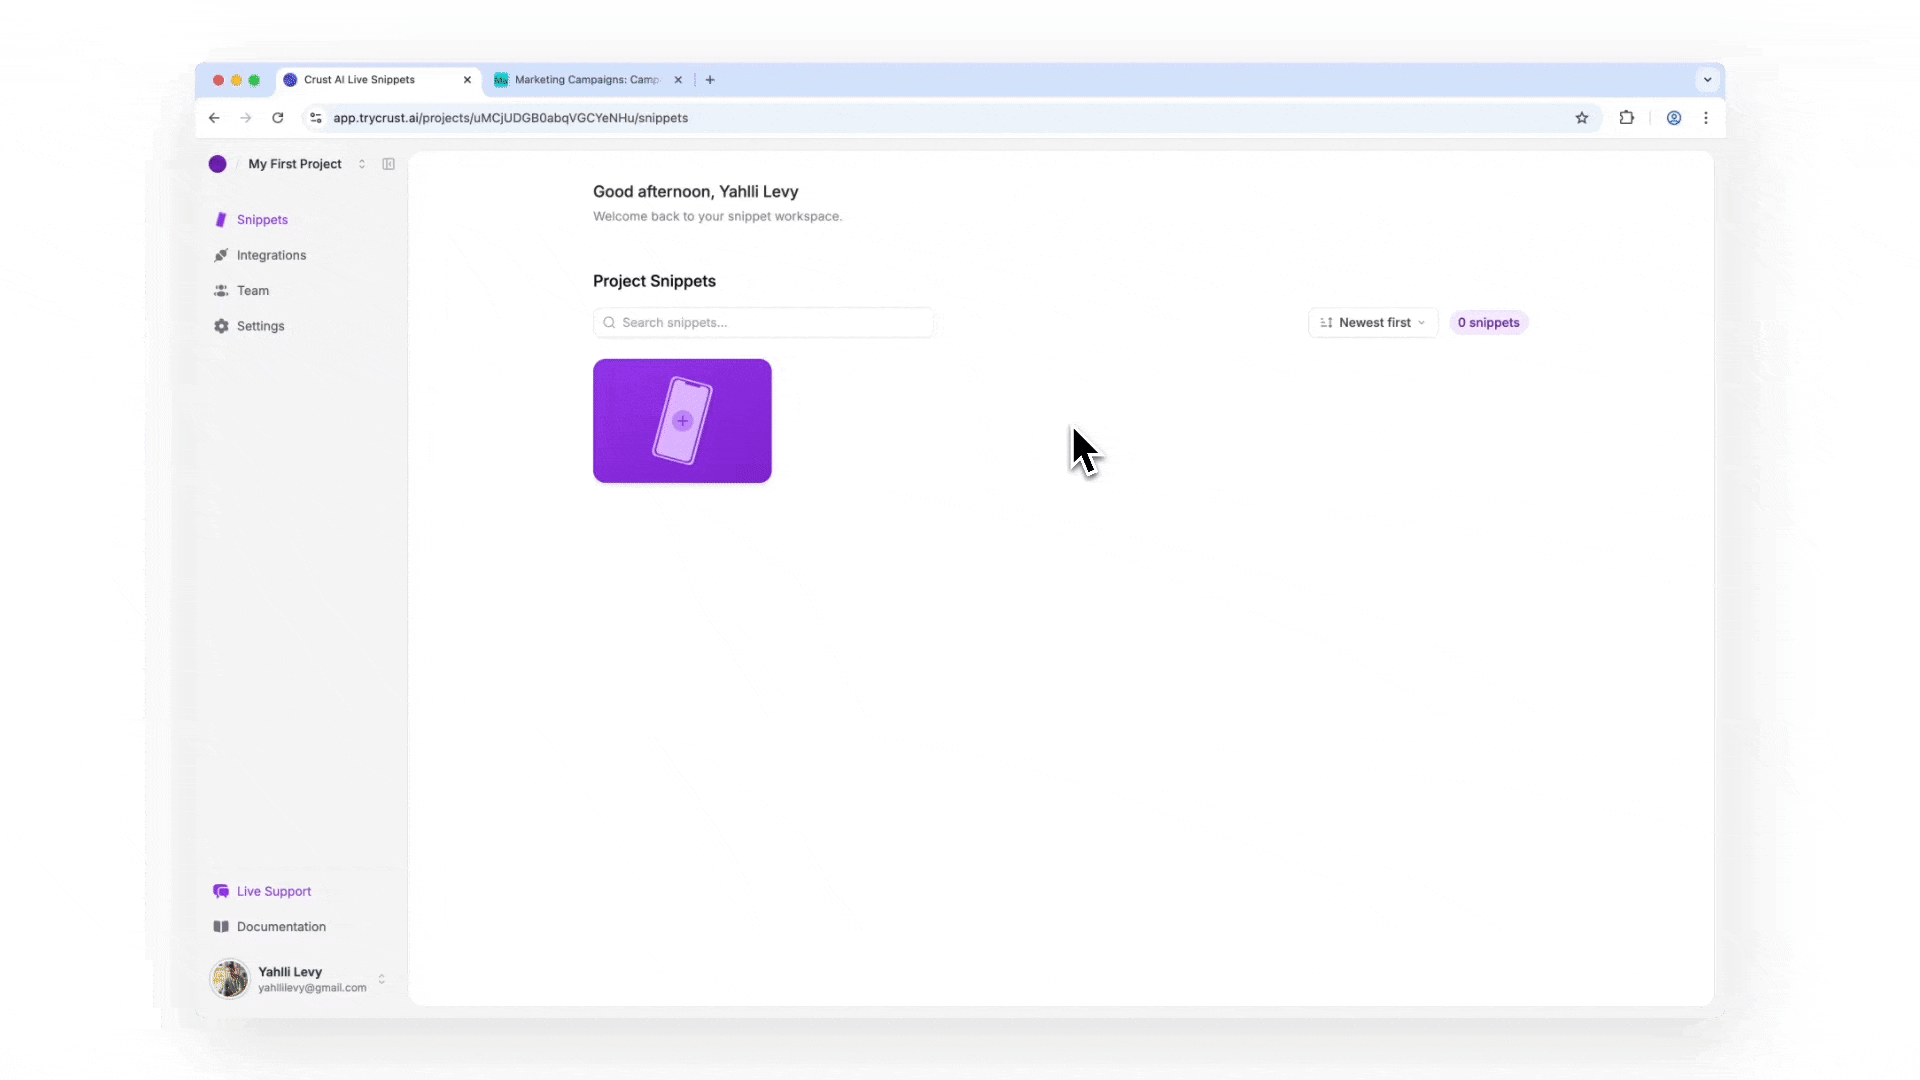Viewport: 1920px width, 1080px height.
Task: Expand the Yahlli Levy account menu
Action: tap(382, 979)
